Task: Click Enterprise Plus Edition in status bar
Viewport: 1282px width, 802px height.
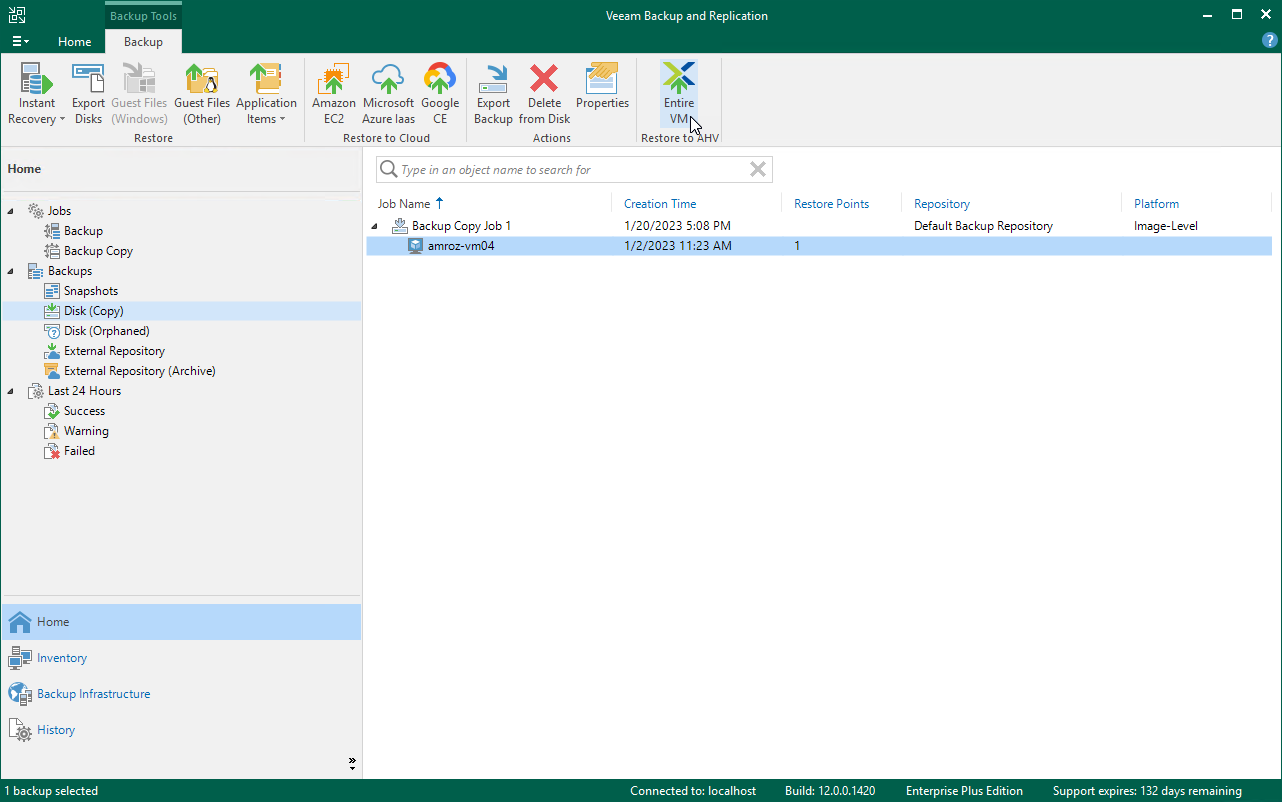Action: (964, 791)
